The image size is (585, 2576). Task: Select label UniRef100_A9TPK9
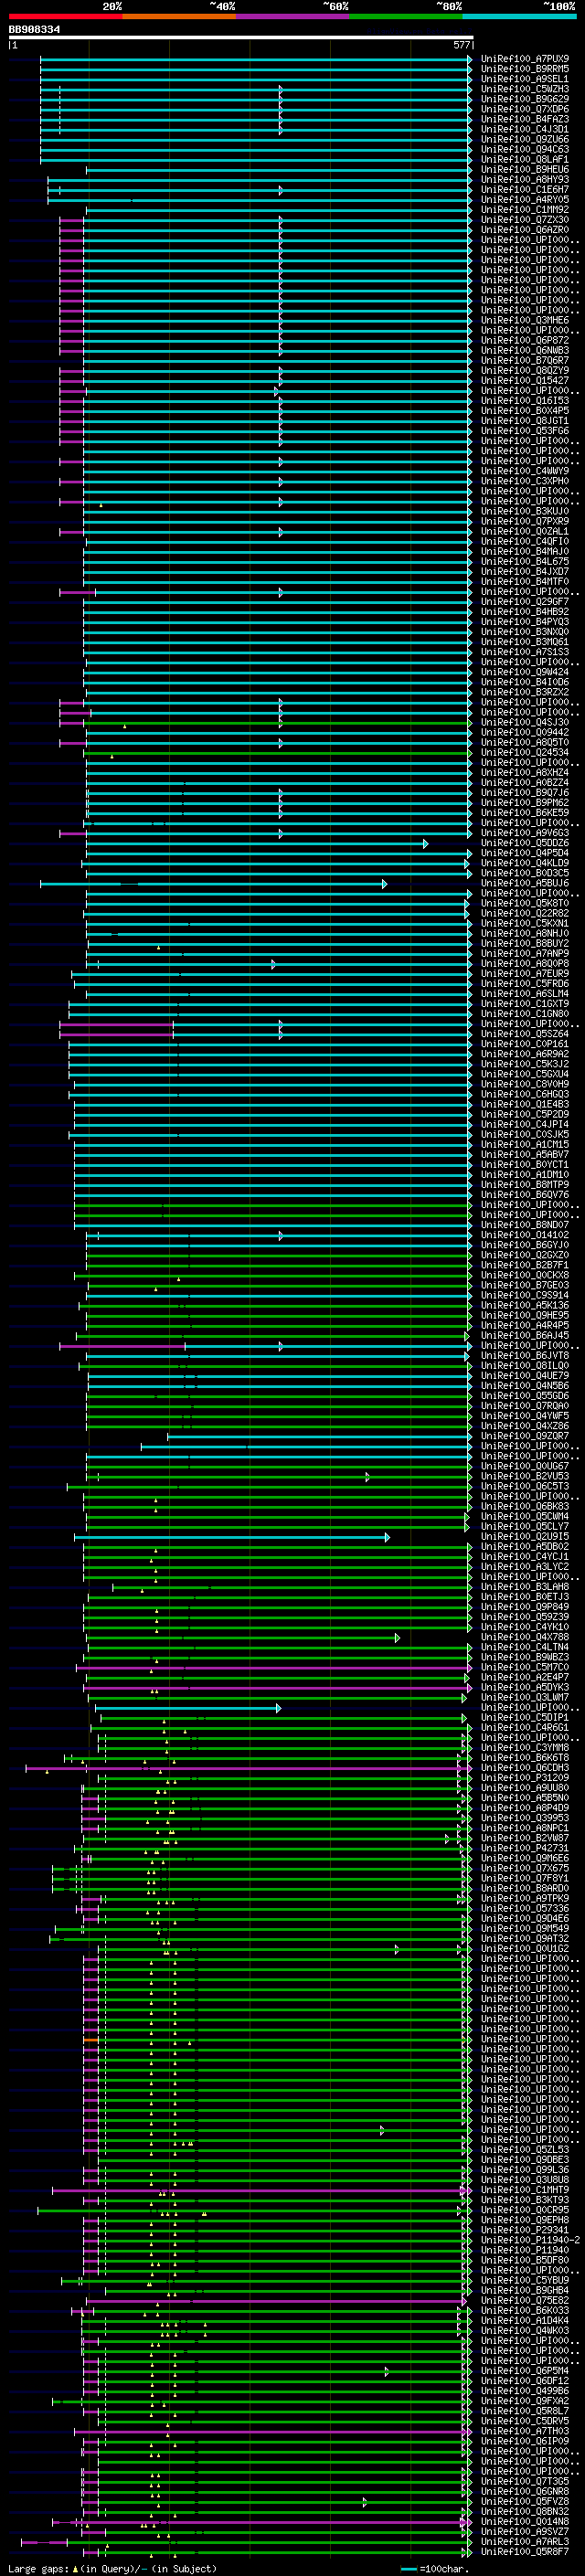[525, 1897]
